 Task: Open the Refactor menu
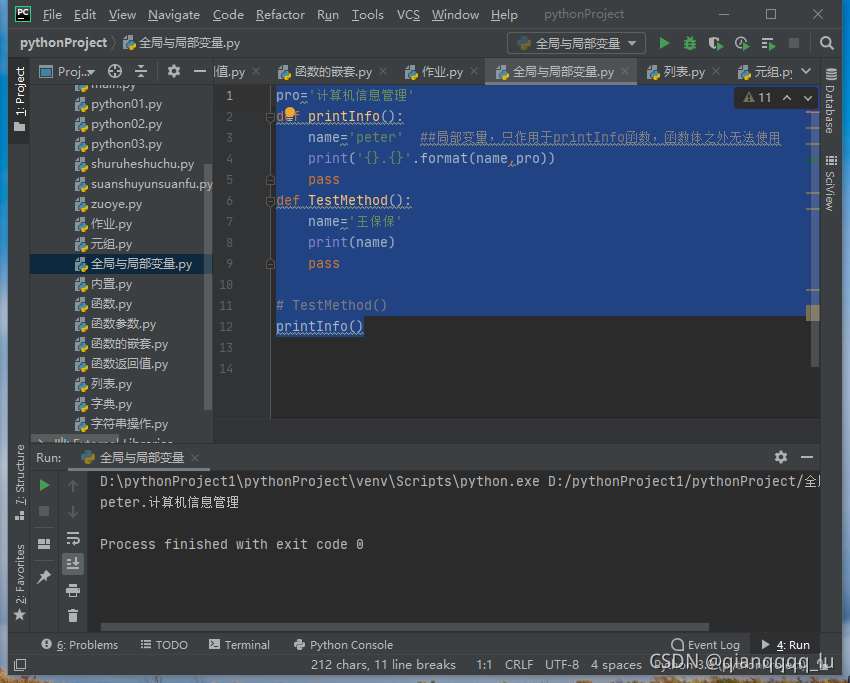pyautogui.click(x=280, y=15)
